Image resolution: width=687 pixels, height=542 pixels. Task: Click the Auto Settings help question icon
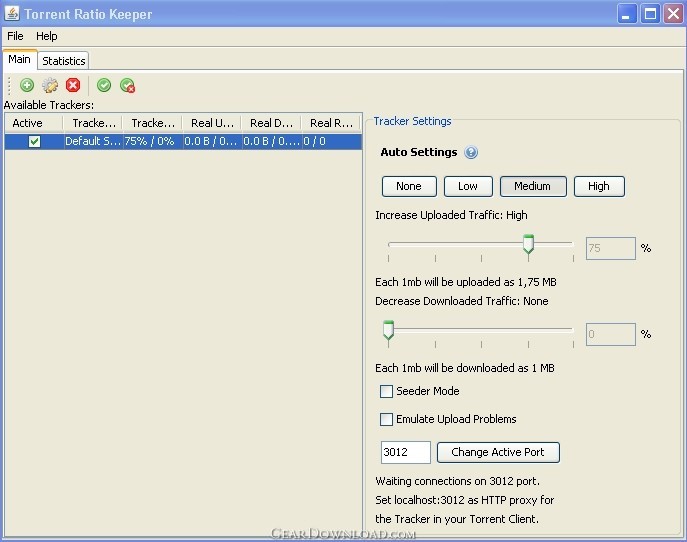click(471, 152)
